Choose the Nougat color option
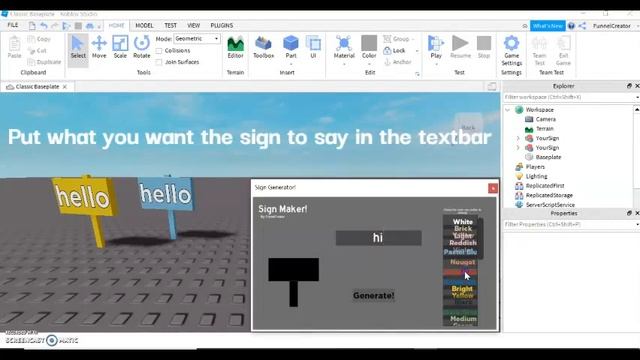640x360 pixels. [x=462, y=262]
